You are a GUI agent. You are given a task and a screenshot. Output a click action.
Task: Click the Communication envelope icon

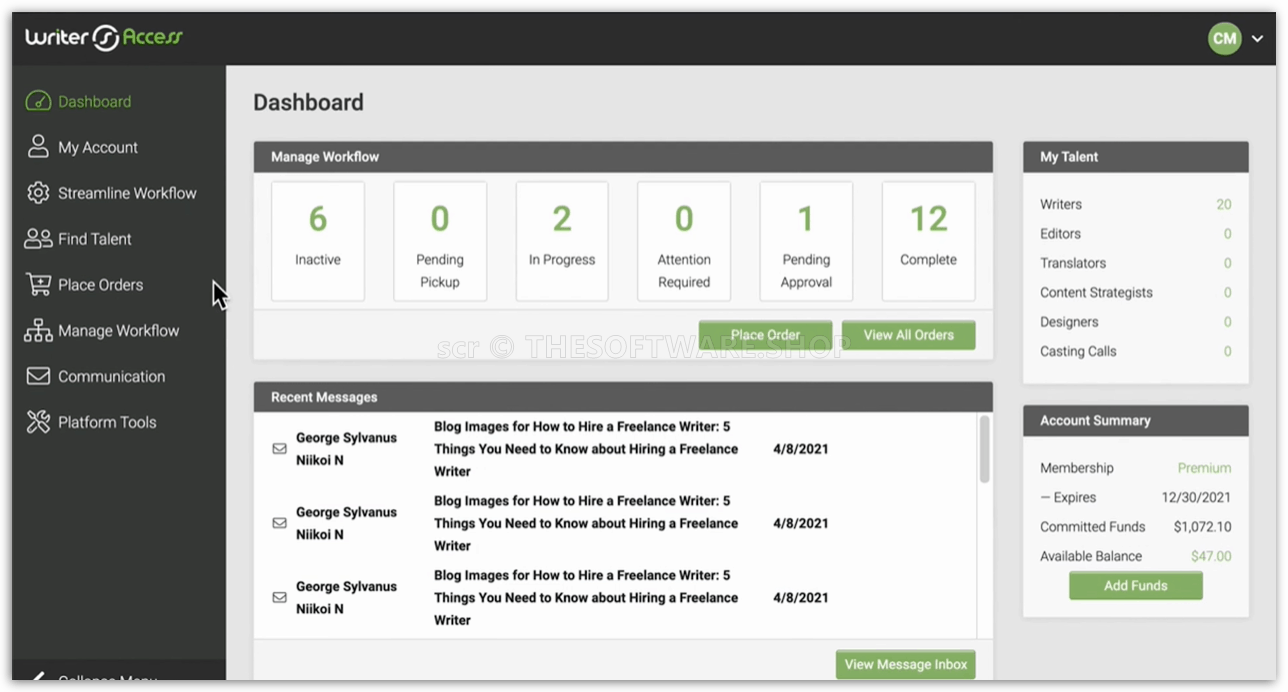(38, 377)
